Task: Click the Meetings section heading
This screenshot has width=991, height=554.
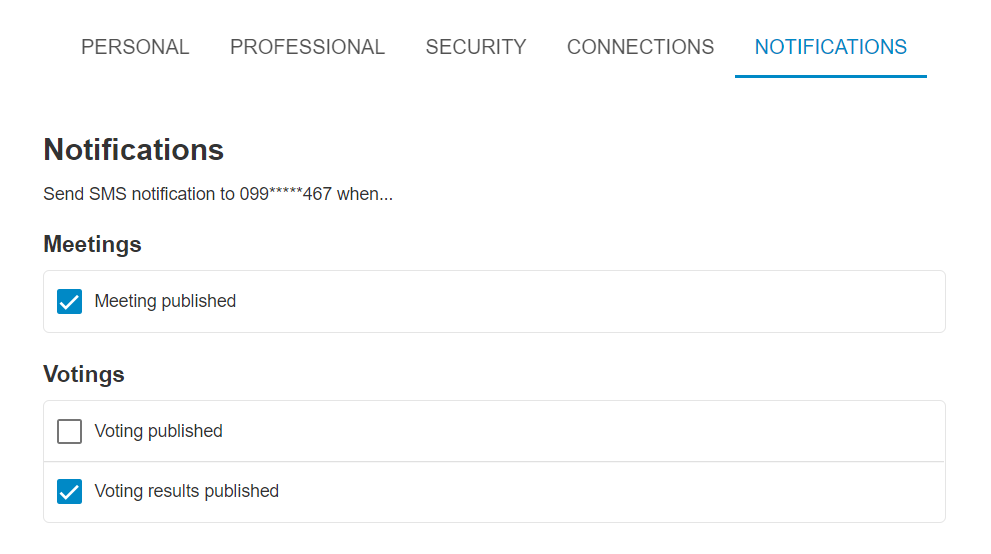Action: click(x=92, y=244)
